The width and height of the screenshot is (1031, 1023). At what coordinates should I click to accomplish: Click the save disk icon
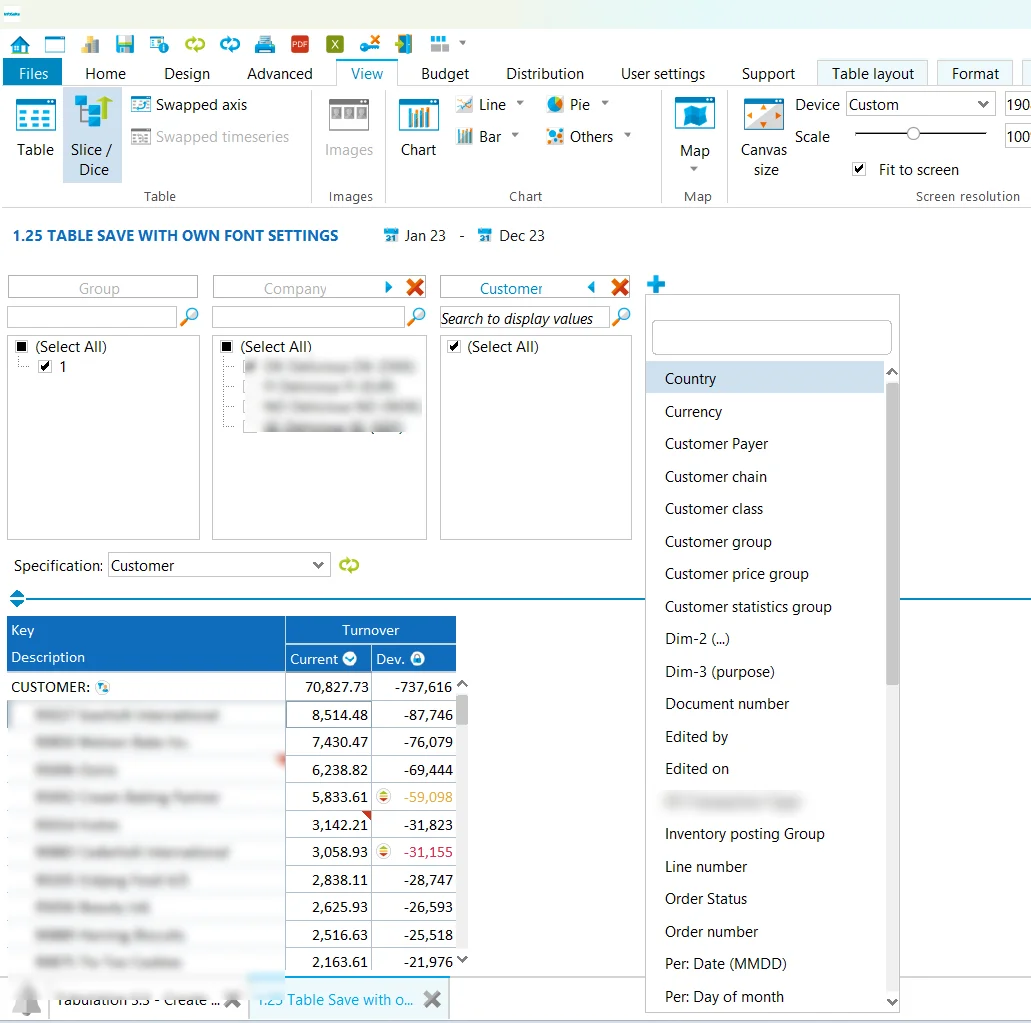pyautogui.click(x=124, y=44)
